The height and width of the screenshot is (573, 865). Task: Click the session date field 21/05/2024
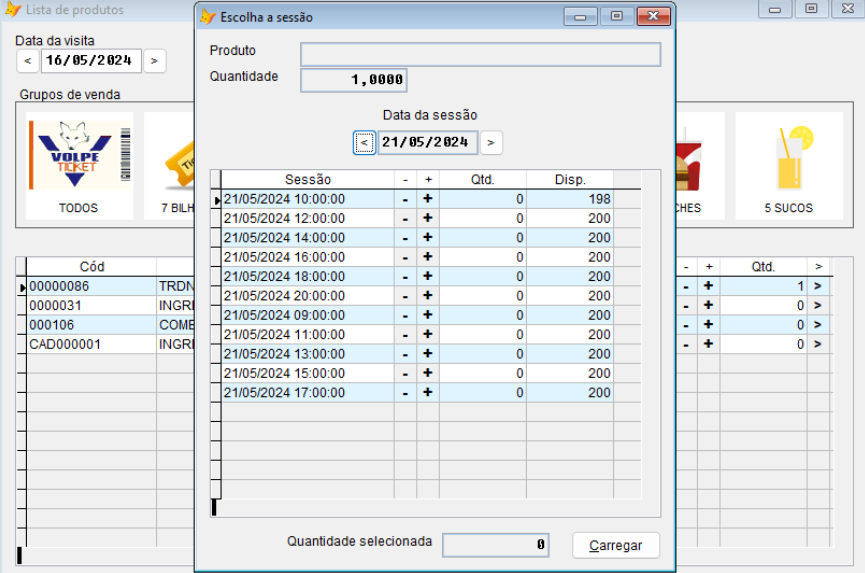point(427,143)
